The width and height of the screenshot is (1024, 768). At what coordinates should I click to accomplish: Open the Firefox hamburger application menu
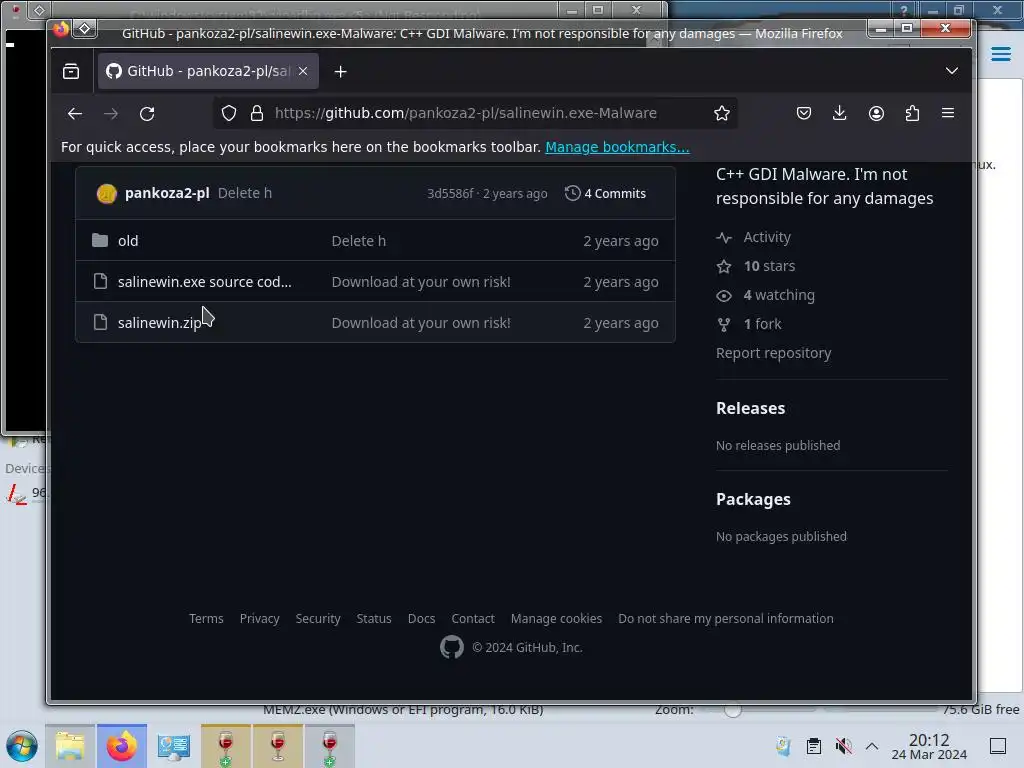pyautogui.click(x=948, y=114)
